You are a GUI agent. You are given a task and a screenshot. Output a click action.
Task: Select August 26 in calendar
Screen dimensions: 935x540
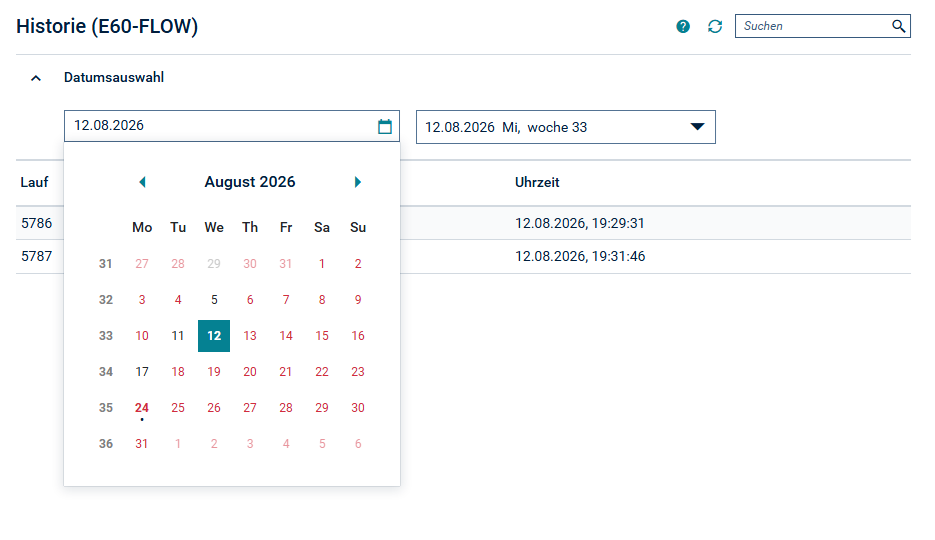click(214, 408)
